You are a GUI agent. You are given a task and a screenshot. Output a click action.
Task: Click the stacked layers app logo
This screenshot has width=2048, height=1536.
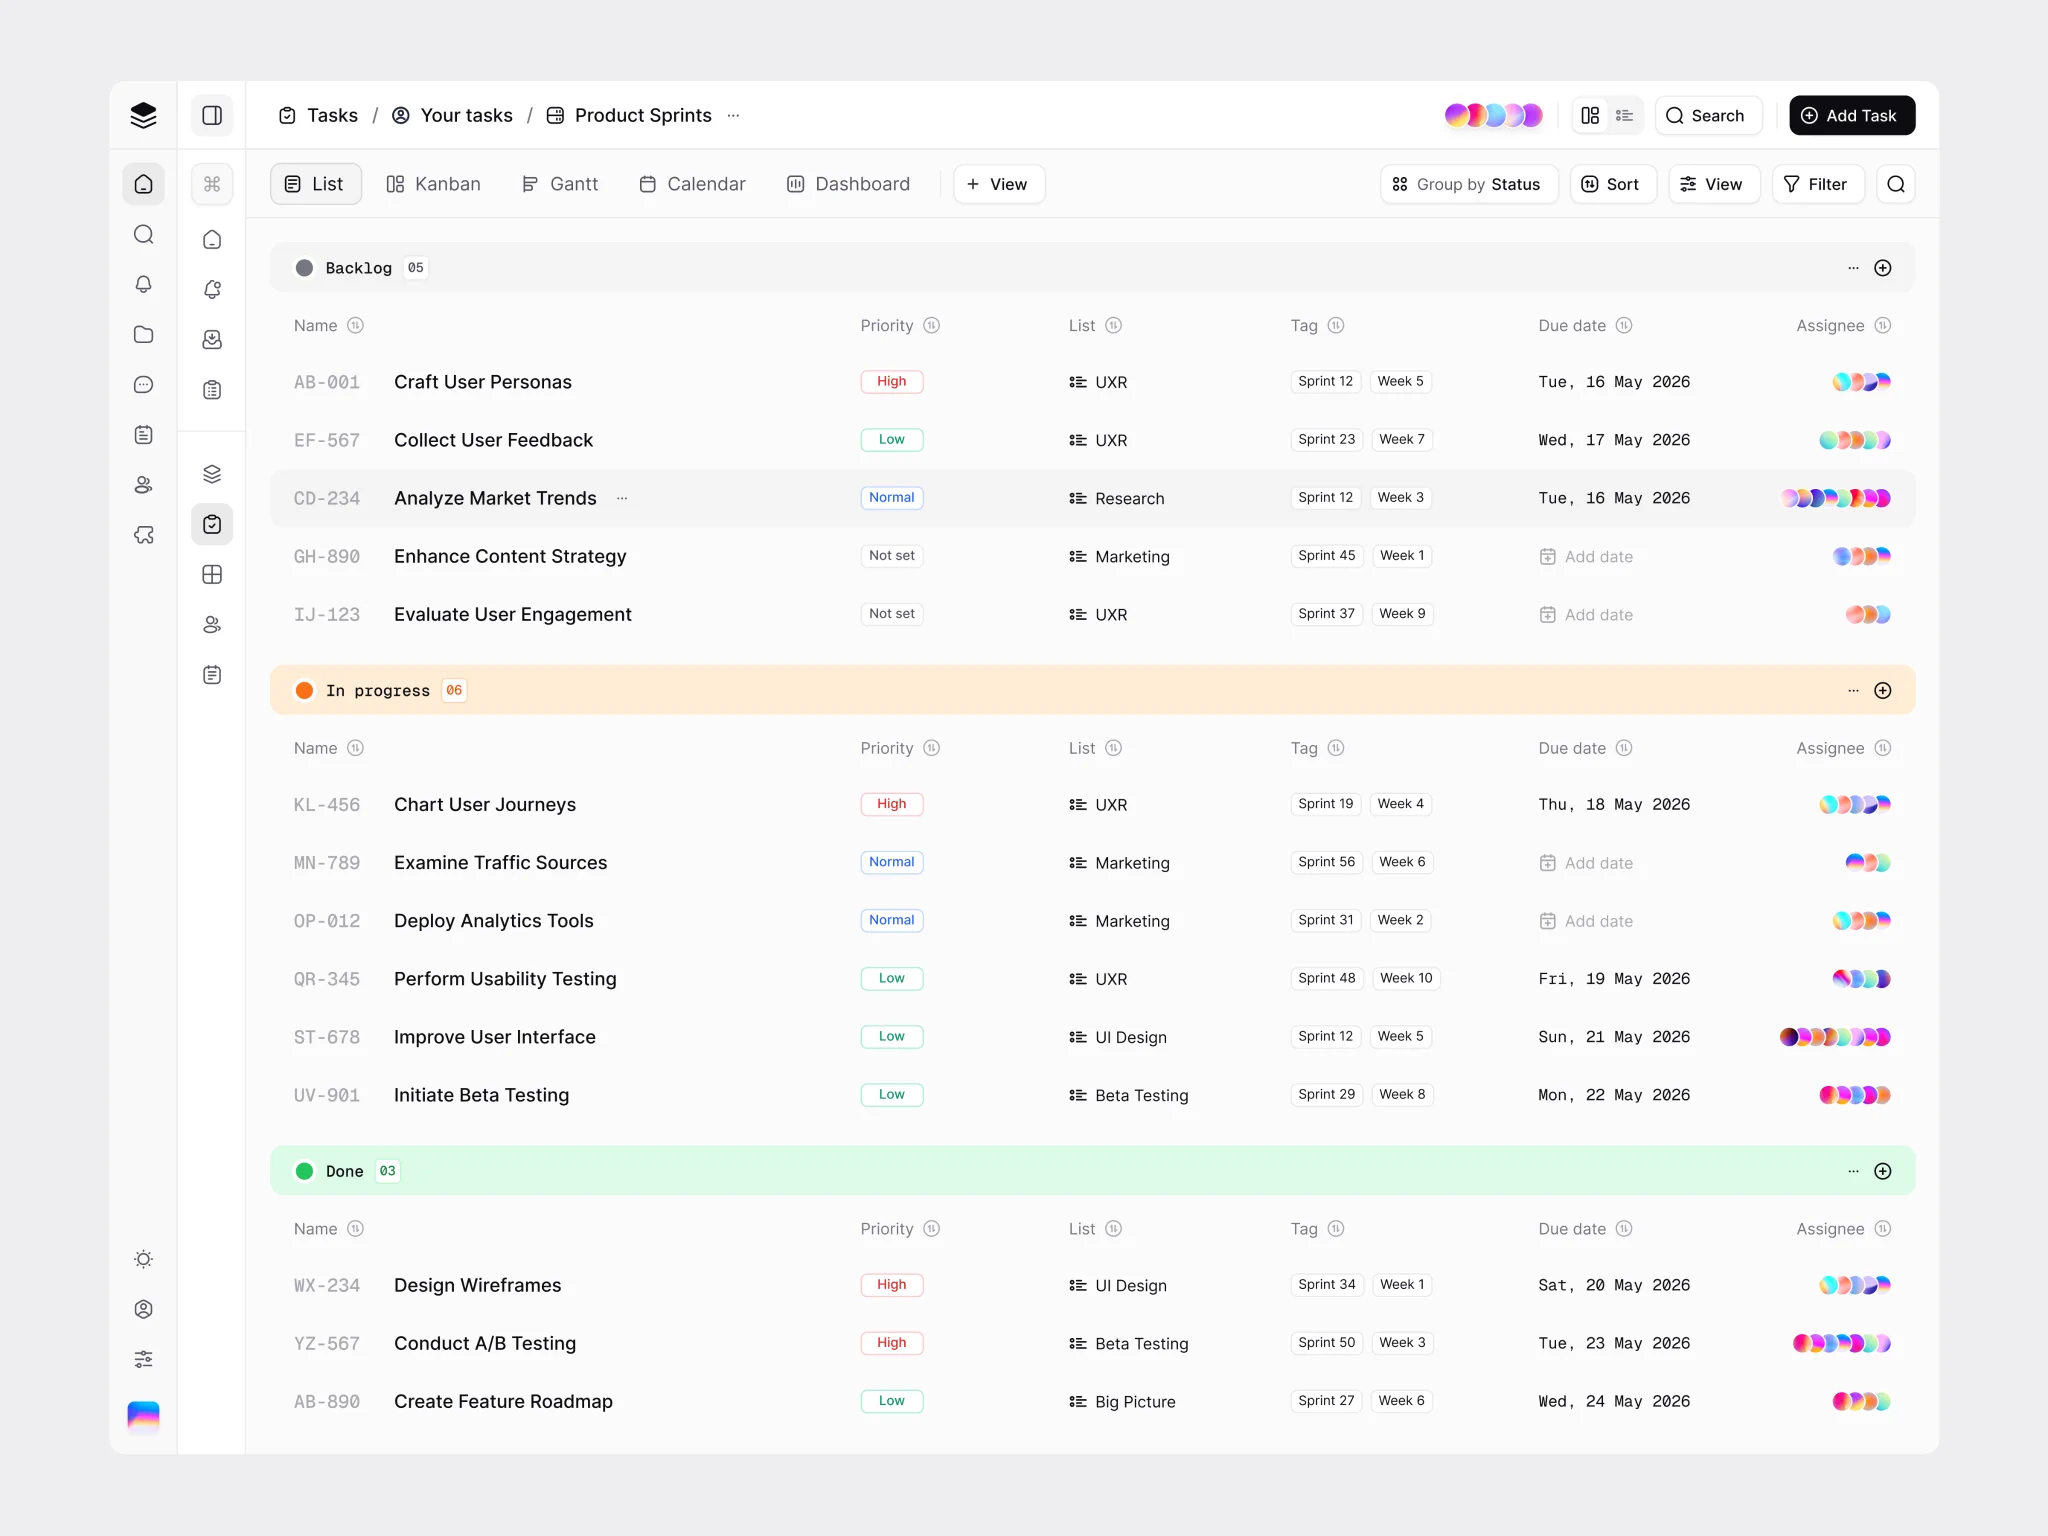(x=143, y=115)
